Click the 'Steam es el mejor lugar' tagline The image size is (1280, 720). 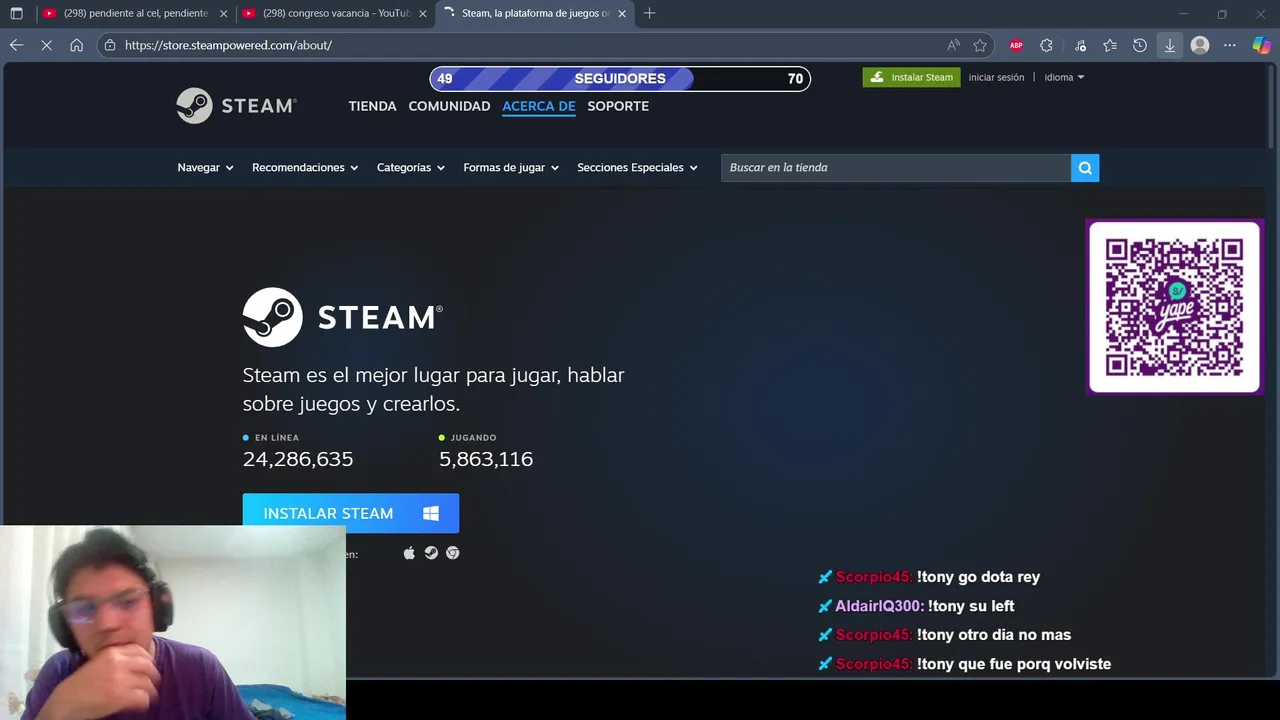[x=433, y=389]
